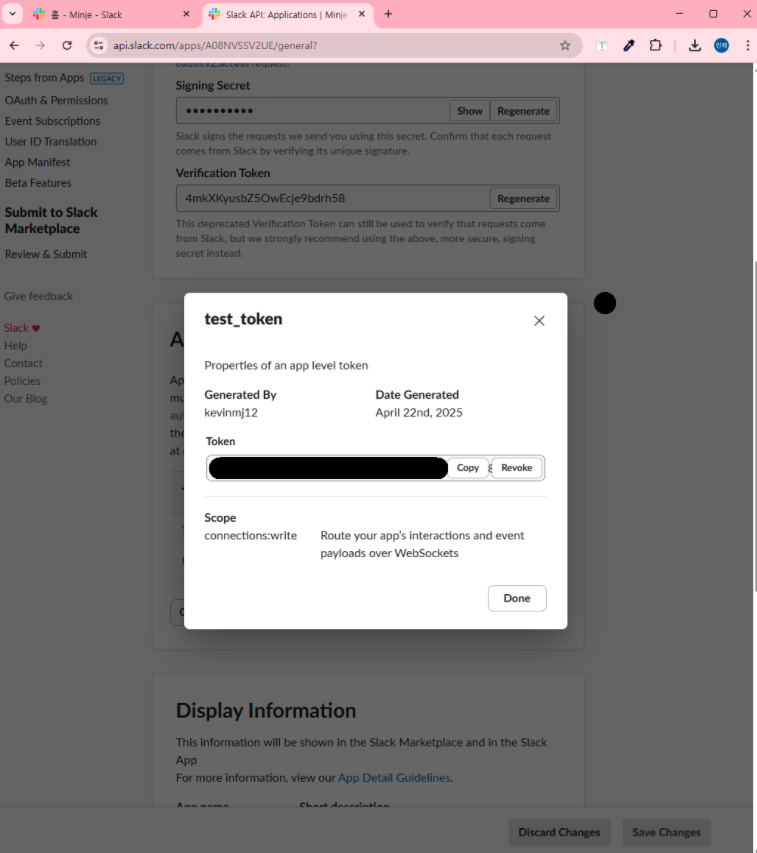Image resolution: width=757 pixels, height=853 pixels.
Task: Open Review & Submit page
Action: point(46,254)
